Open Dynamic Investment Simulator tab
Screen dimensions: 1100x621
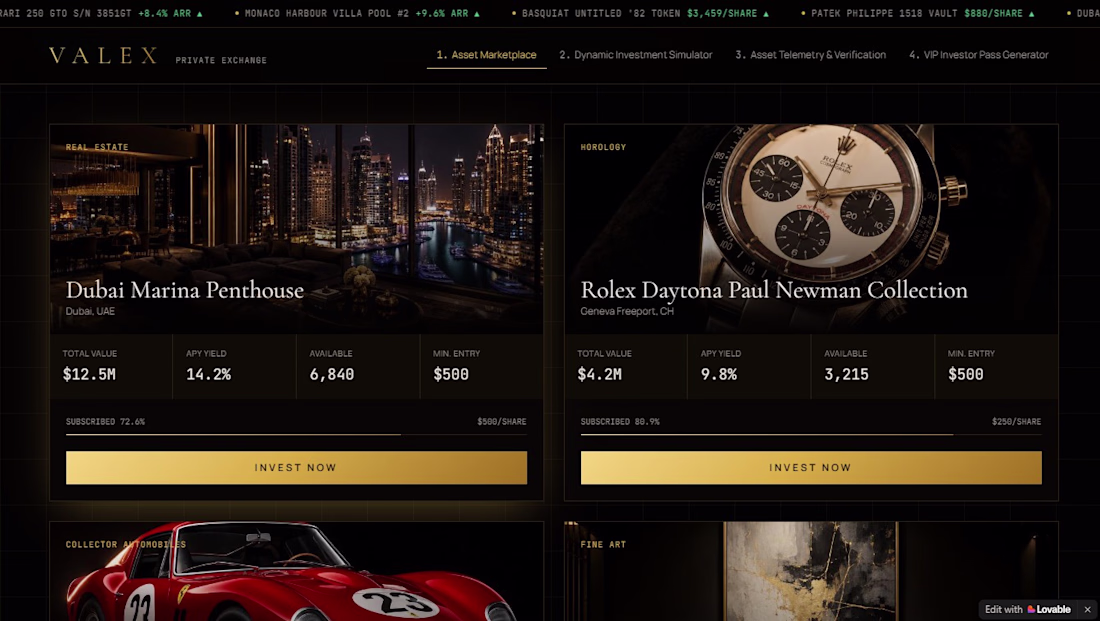coord(636,55)
